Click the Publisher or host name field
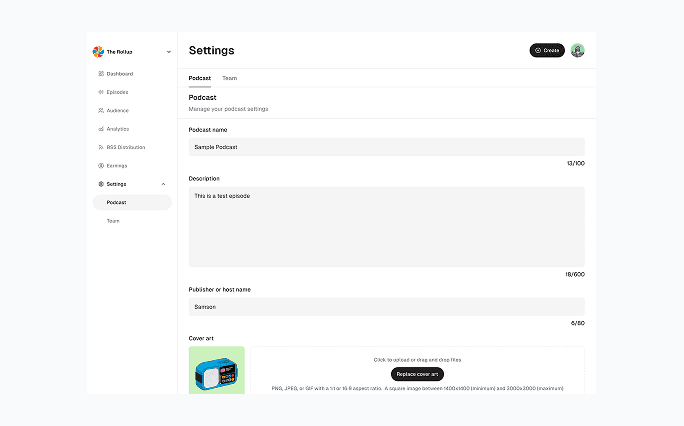The height and width of the screenshot is (426, 684). 386,307
